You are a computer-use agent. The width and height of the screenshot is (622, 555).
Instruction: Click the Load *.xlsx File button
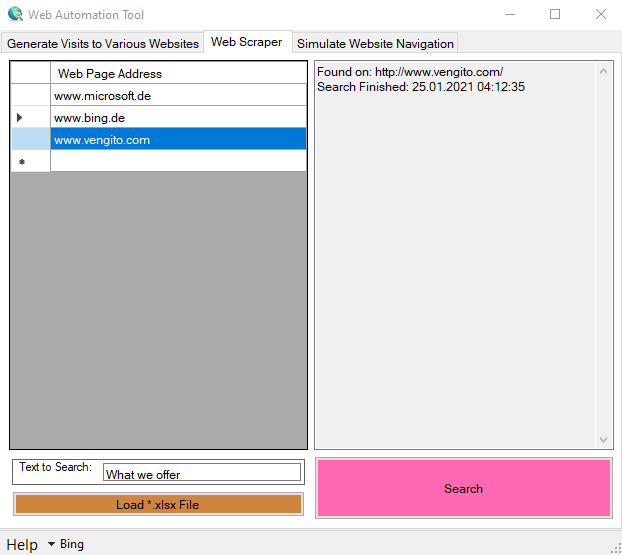click(158, 504)
